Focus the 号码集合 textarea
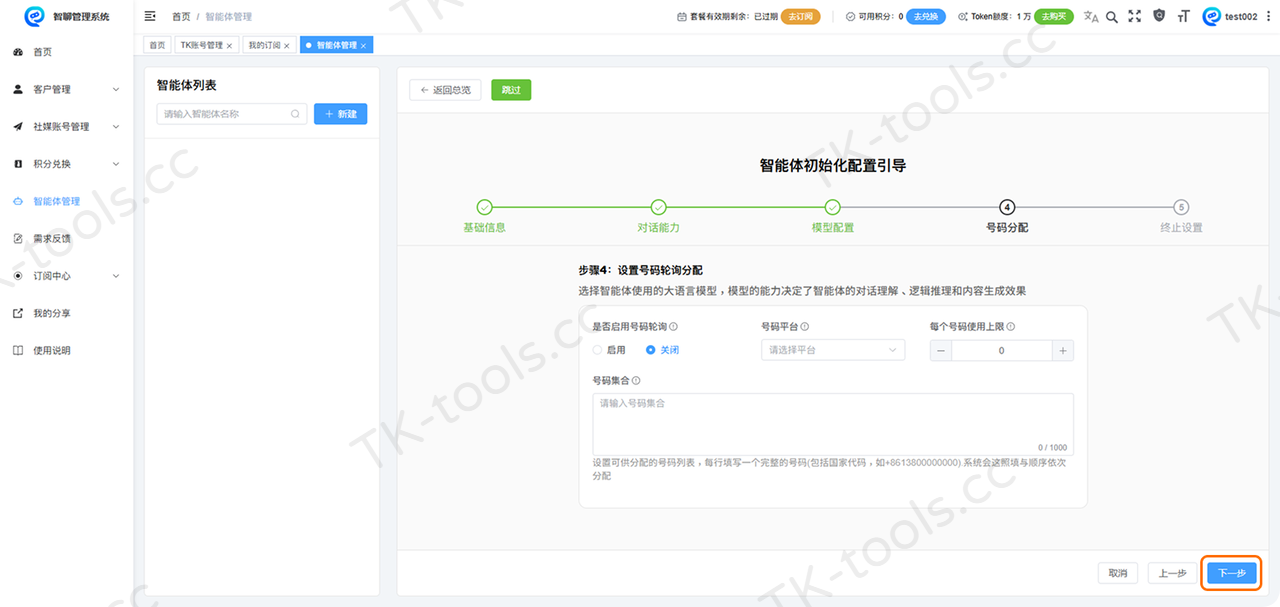The height and width of the screenshot is (607, 1280). click(x=833, y=424)
